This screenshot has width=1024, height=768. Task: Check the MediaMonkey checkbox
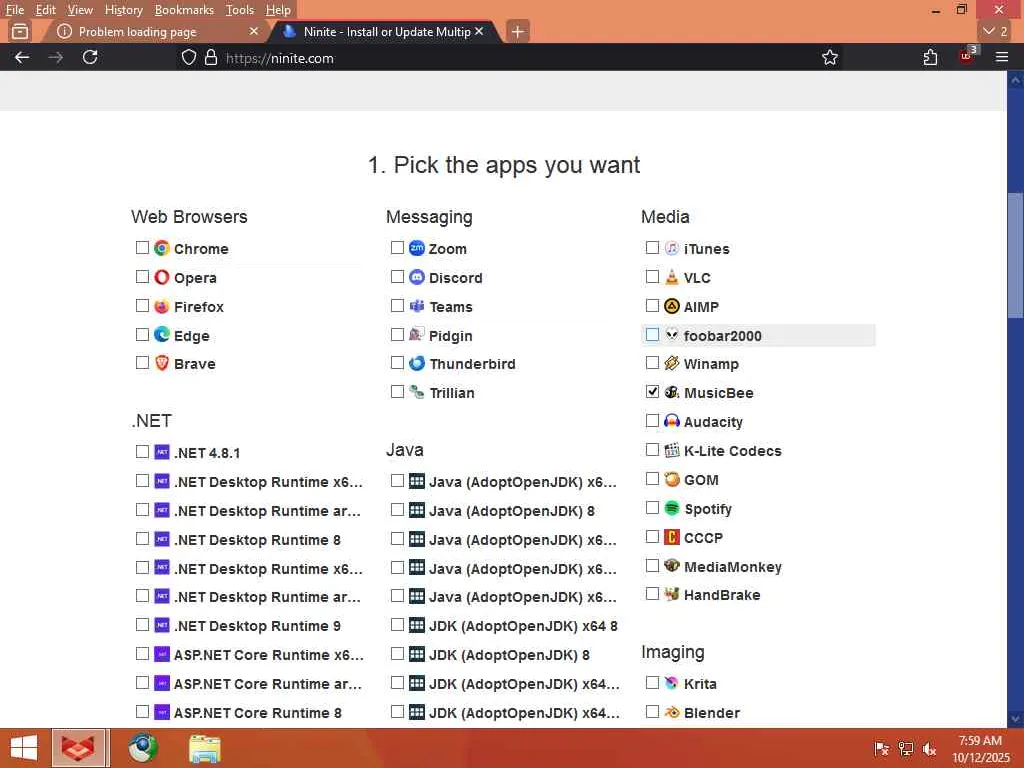pyautogui.click(x=652, y=566)
